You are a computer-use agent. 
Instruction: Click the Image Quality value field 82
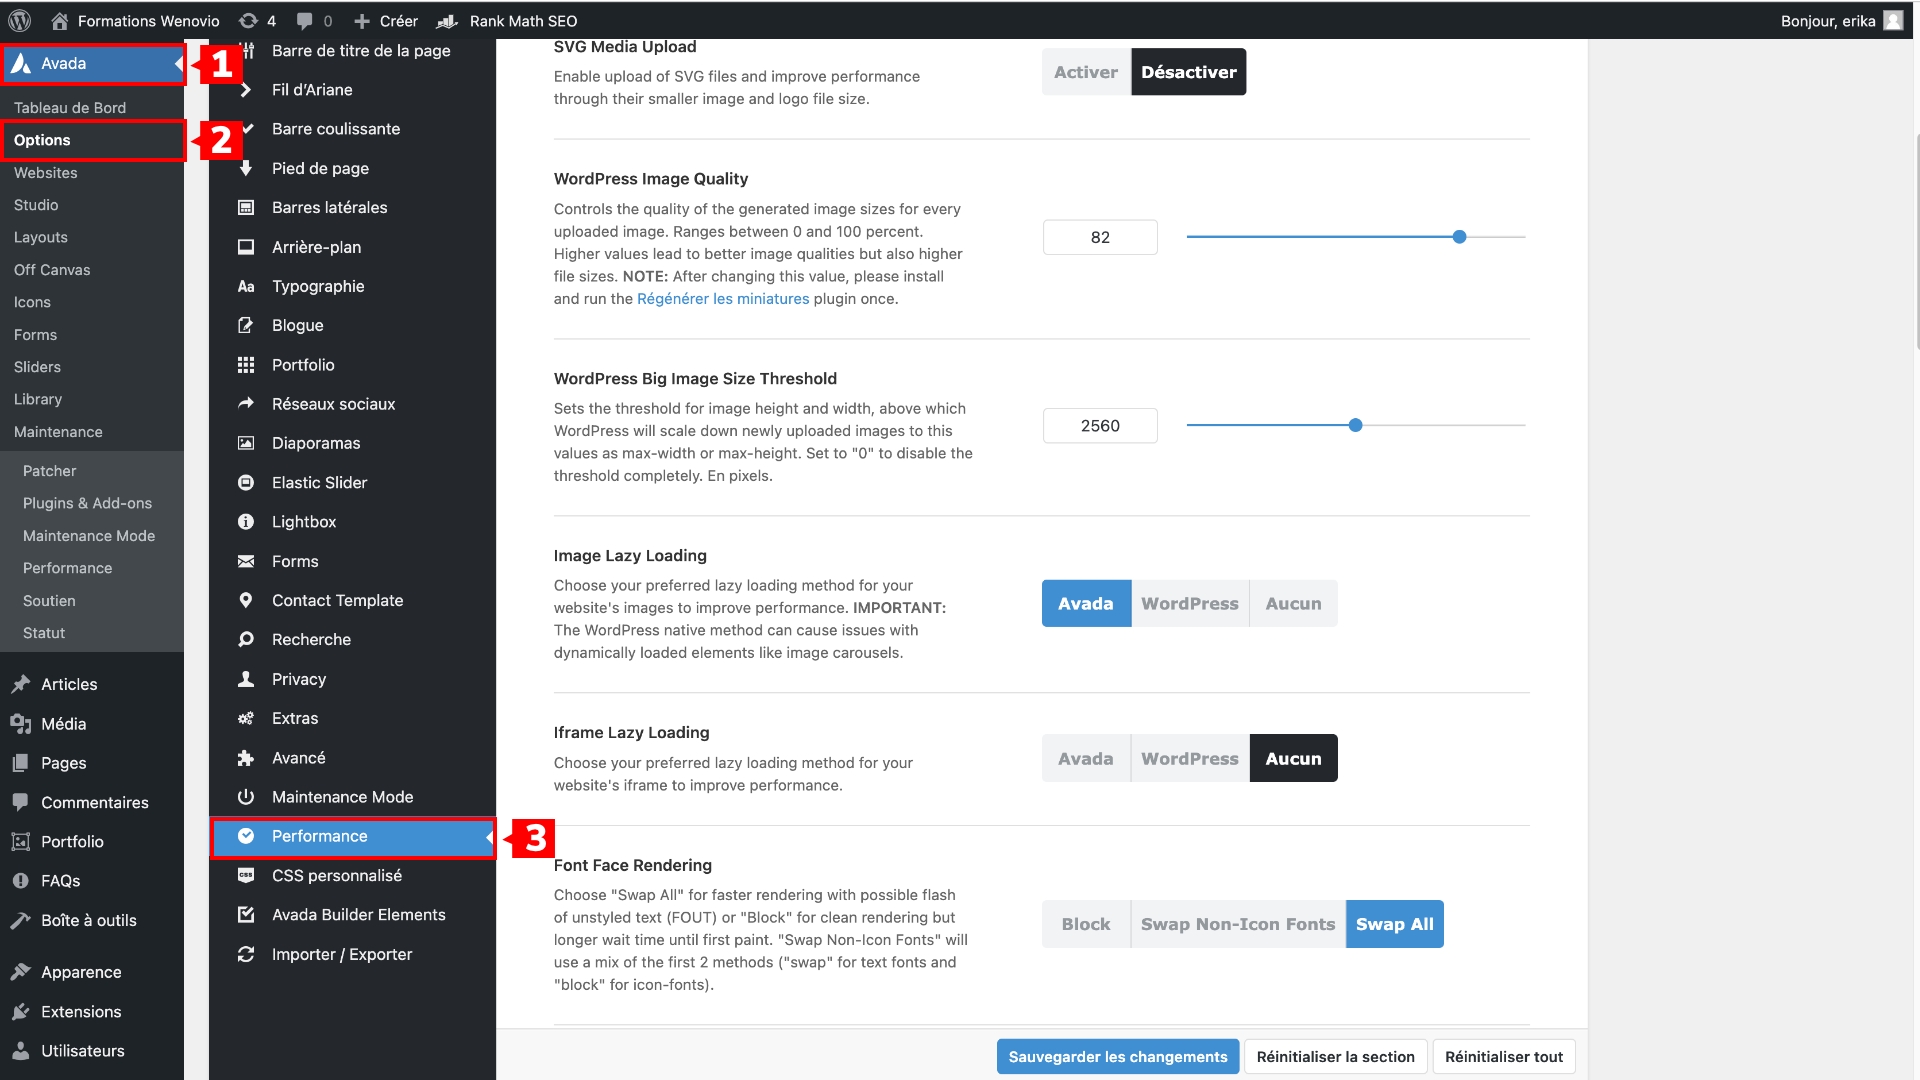[1100, 237]
